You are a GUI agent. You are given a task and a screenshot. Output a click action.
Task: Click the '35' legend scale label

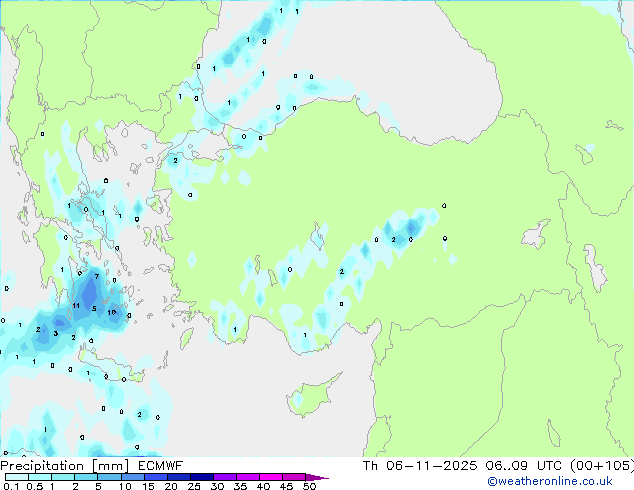coord(240,486)
